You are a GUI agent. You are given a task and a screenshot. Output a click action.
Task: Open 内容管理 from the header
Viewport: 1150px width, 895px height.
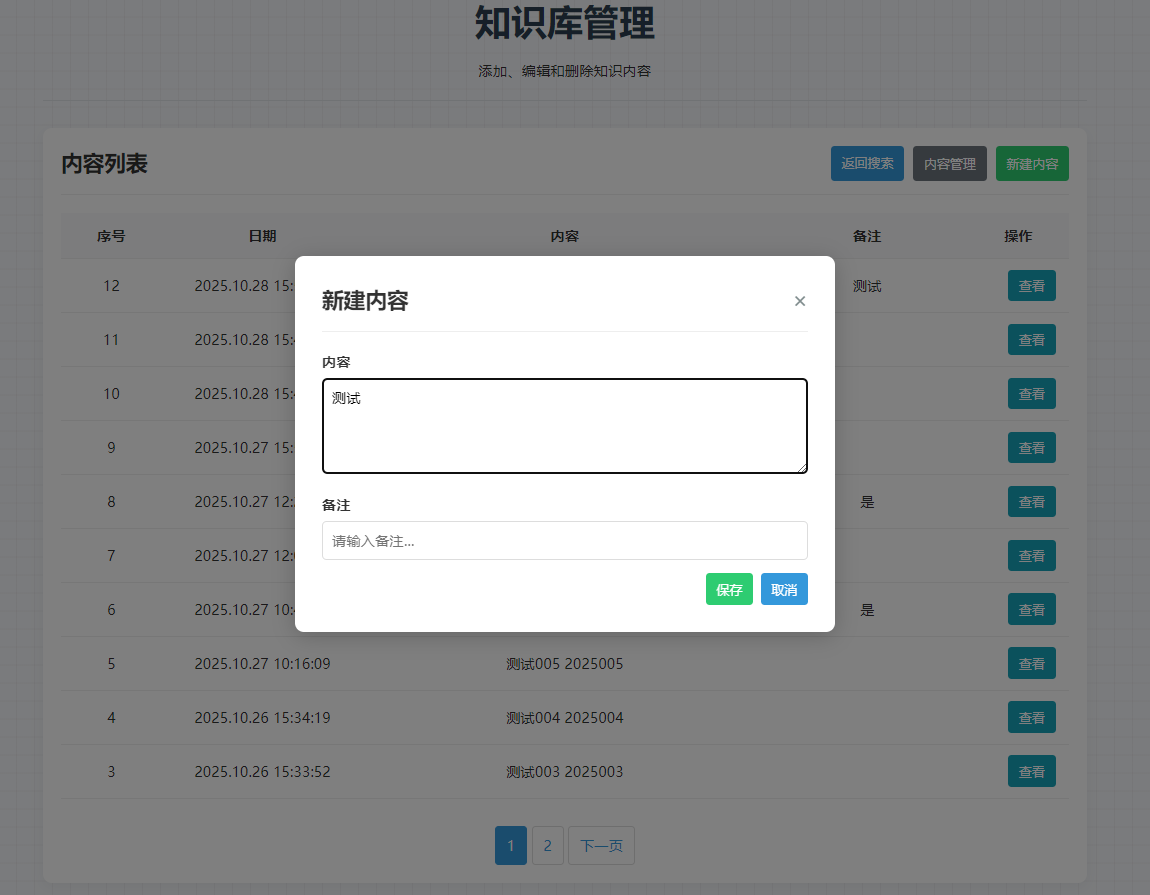coord(949,164)
